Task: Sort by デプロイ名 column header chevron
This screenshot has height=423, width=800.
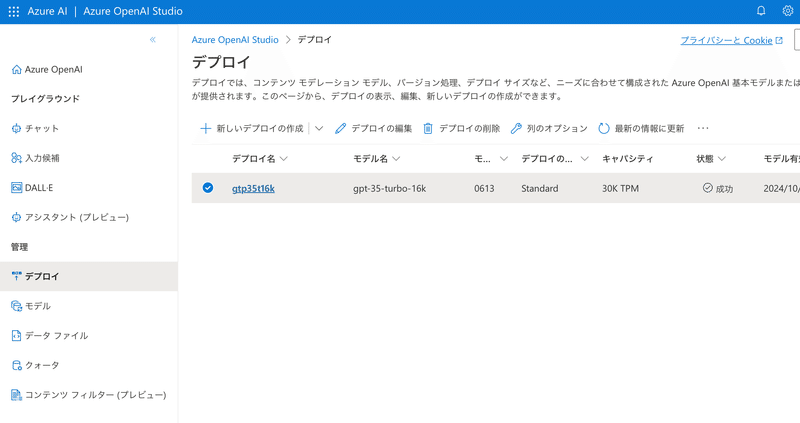Action: tap(284, 159)
